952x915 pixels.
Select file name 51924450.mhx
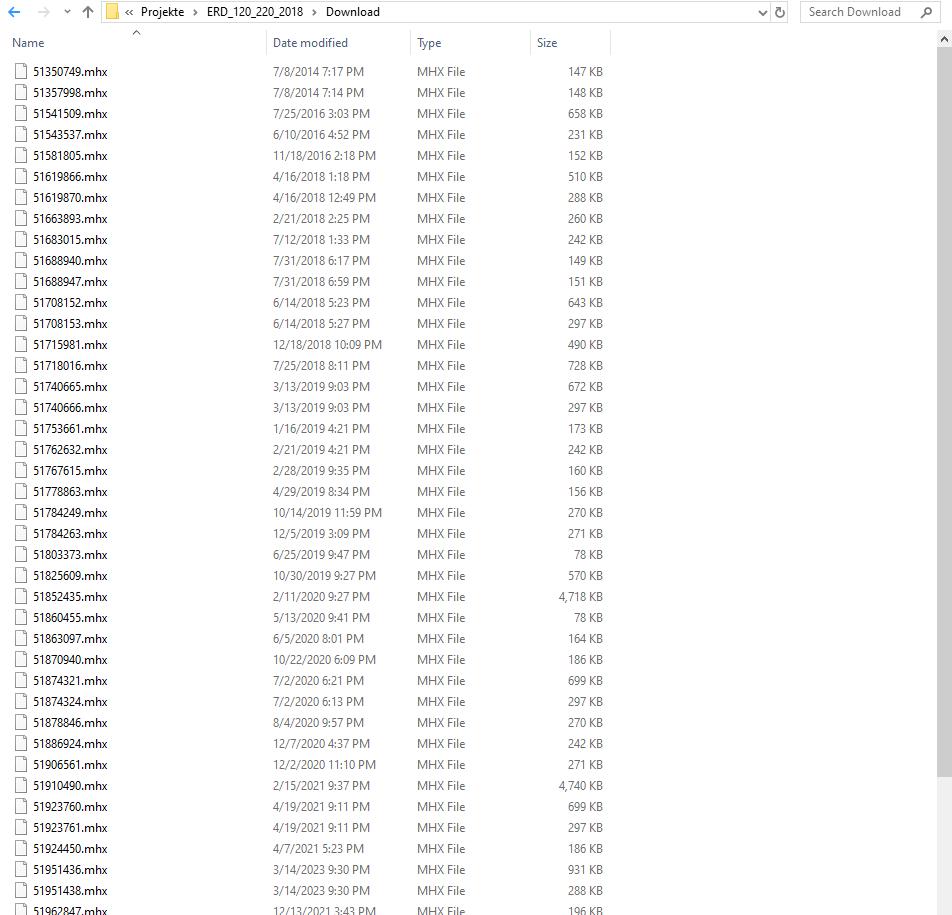pyautogui.click(x=70, y=849)
